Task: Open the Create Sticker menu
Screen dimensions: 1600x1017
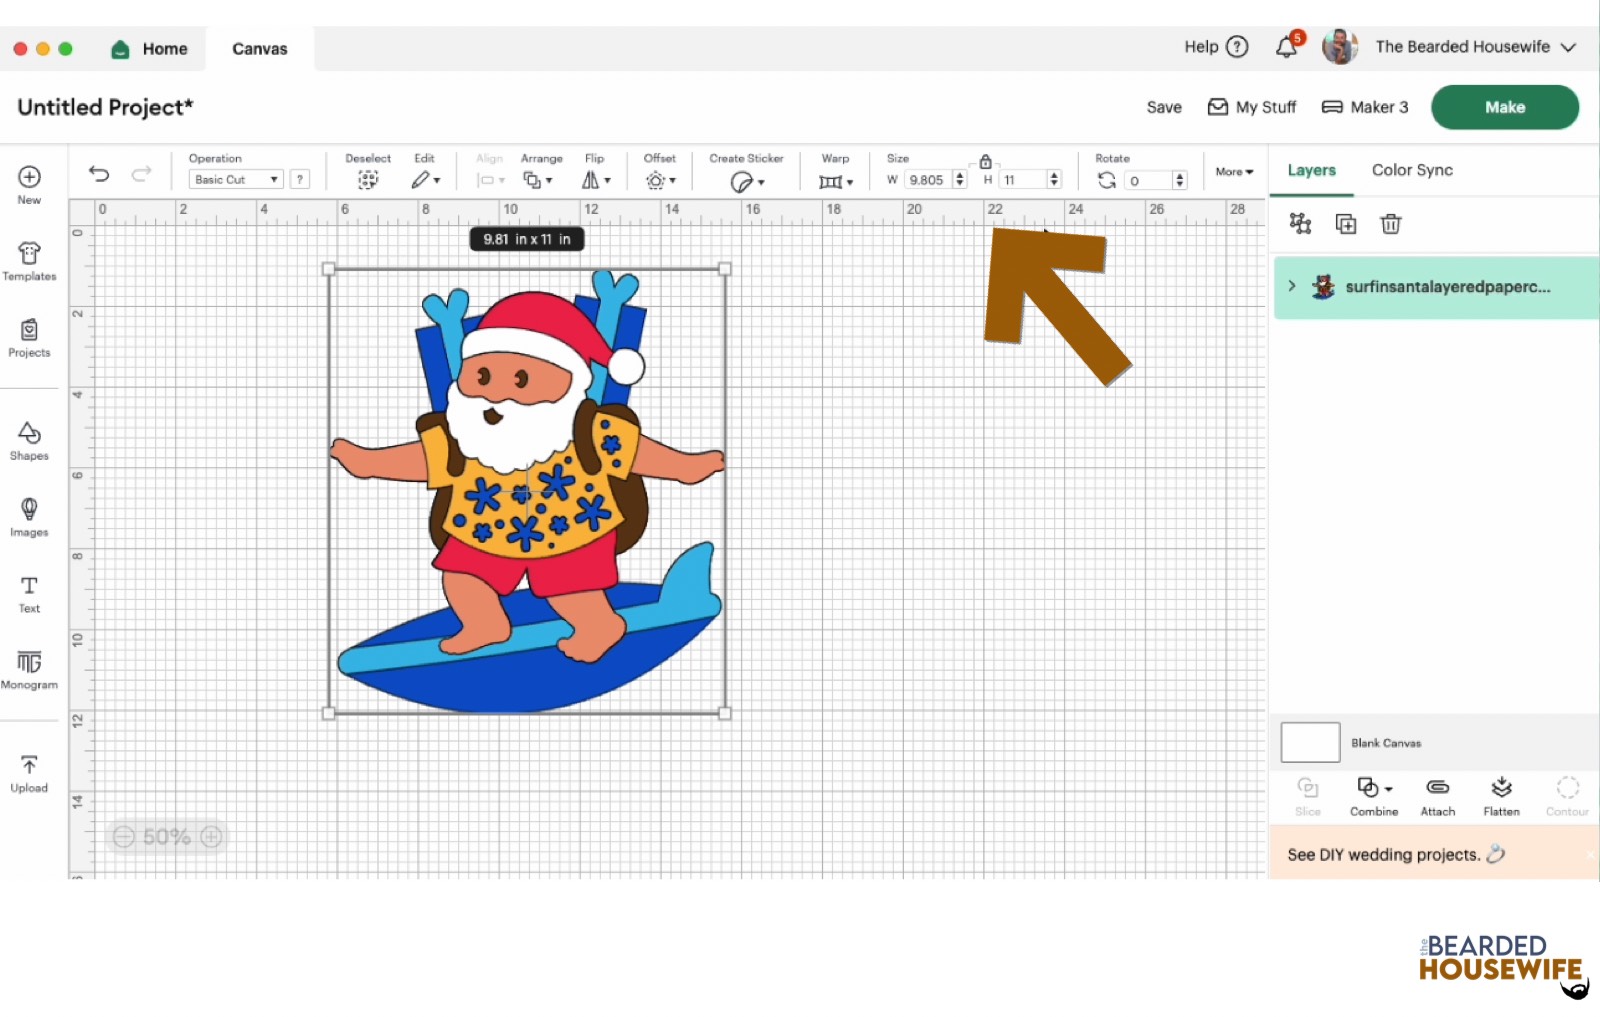Action: (x=747, y=181)
